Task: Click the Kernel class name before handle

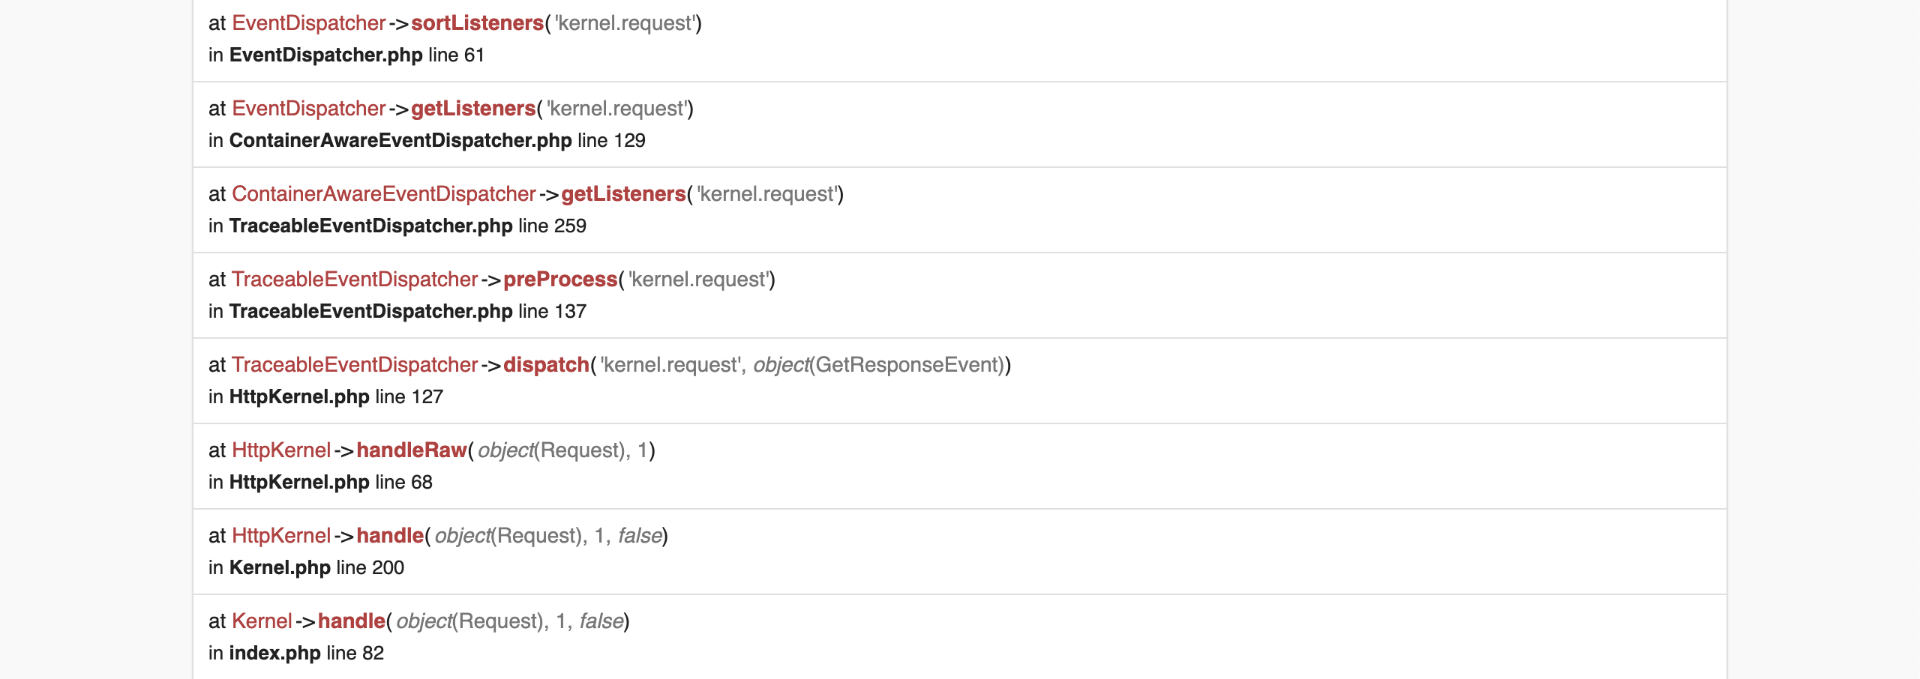Action: [x=261, y=621]
